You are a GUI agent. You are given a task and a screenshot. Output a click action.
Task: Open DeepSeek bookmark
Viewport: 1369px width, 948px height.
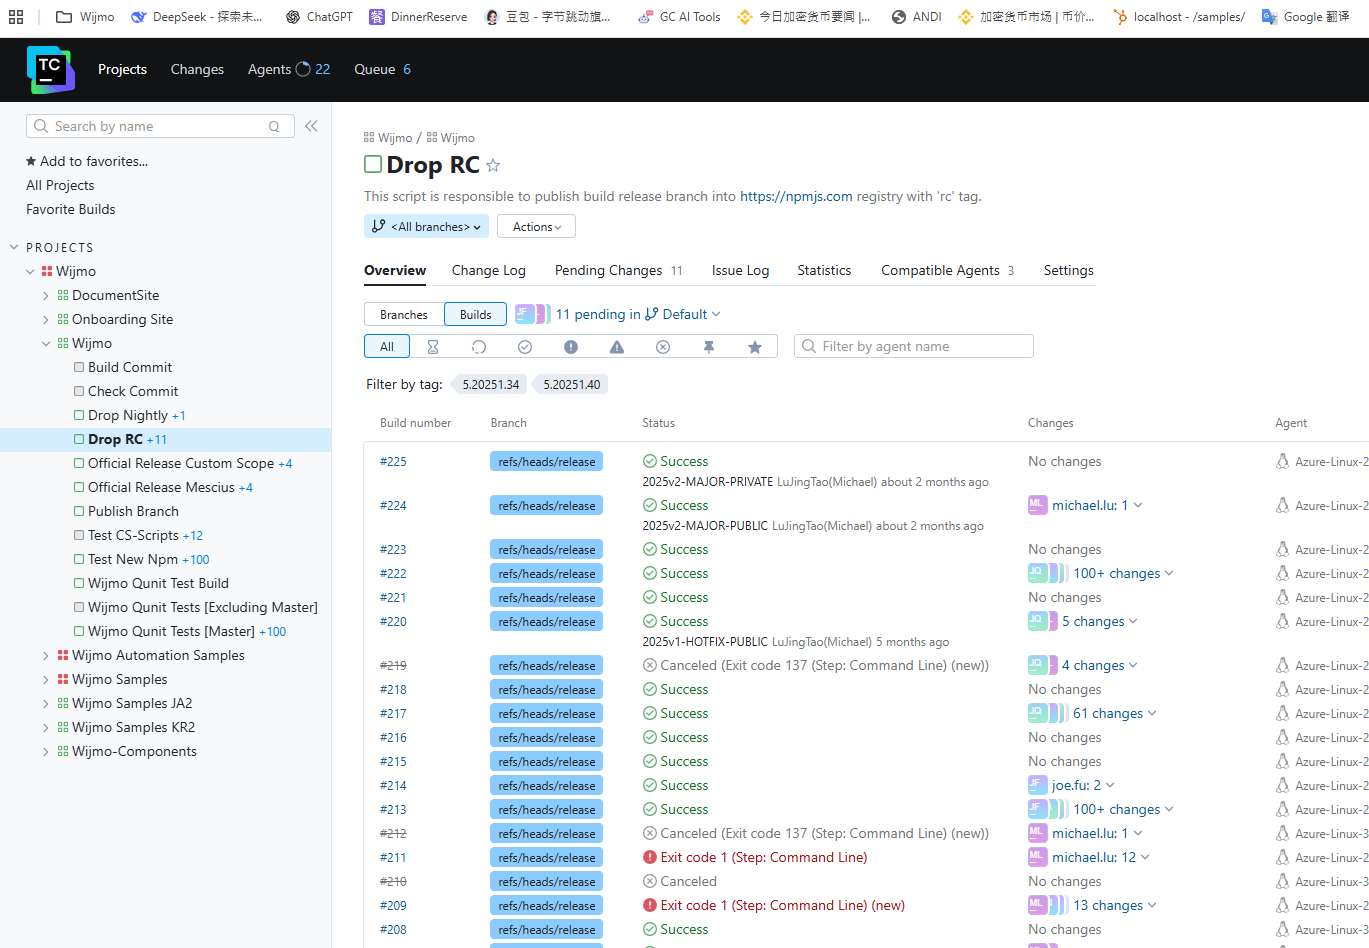(x=197, y=17)
